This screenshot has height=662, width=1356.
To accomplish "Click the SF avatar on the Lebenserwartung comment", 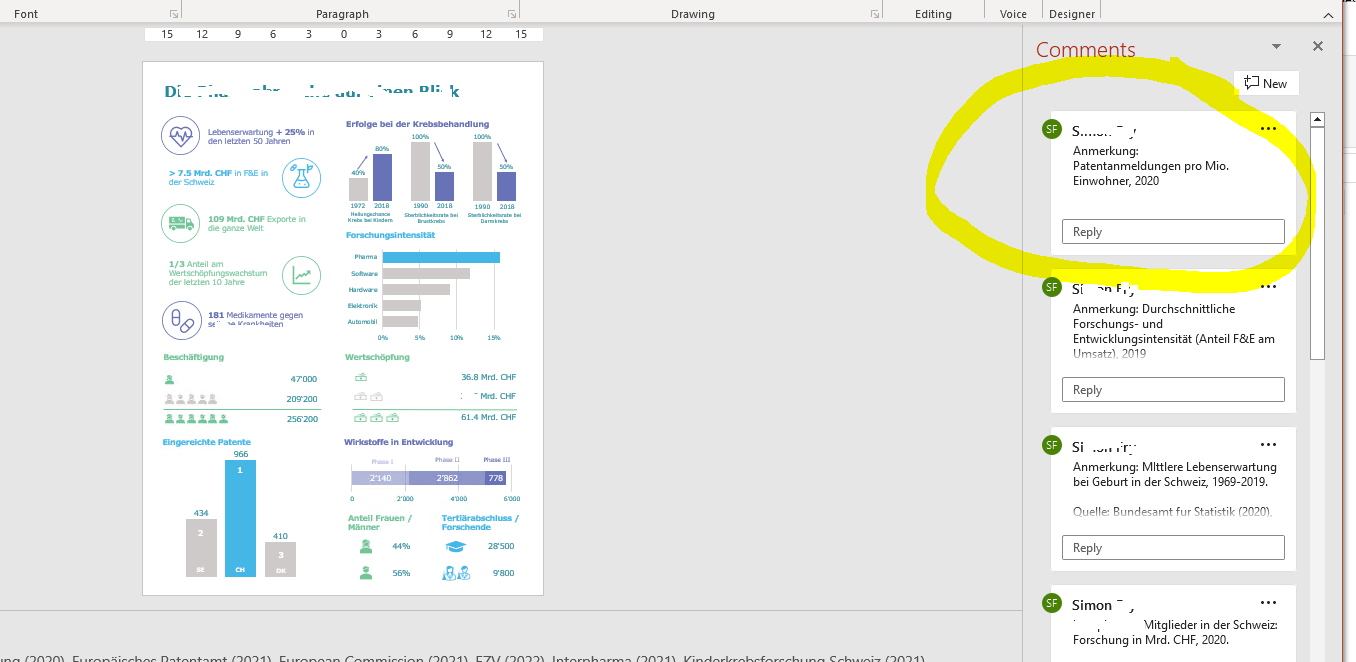I will click(x=1051, y=444).
